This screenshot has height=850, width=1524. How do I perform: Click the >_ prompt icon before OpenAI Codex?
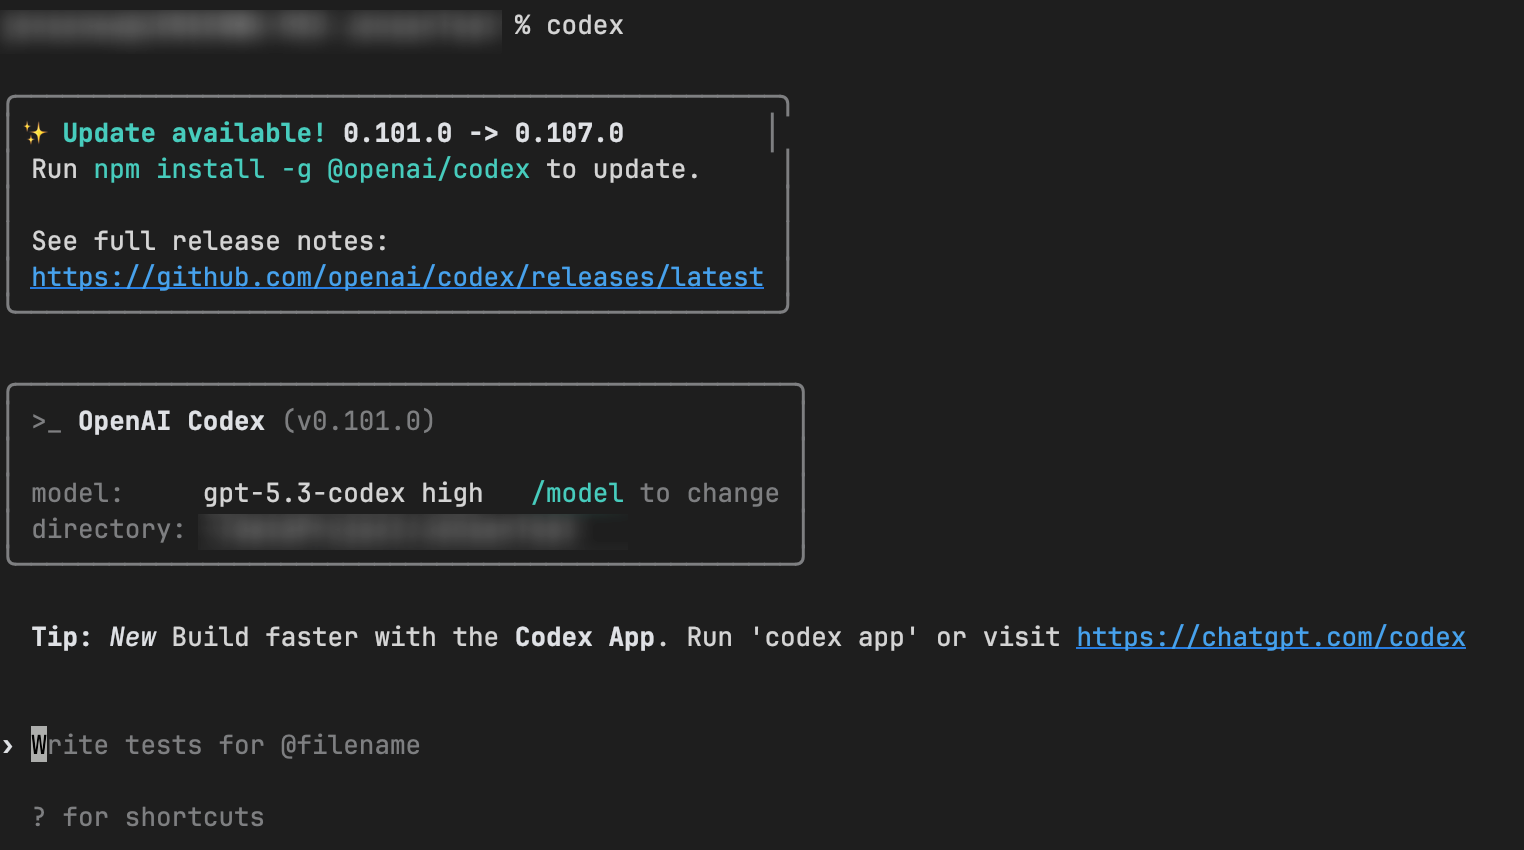[x=46, y=421]
